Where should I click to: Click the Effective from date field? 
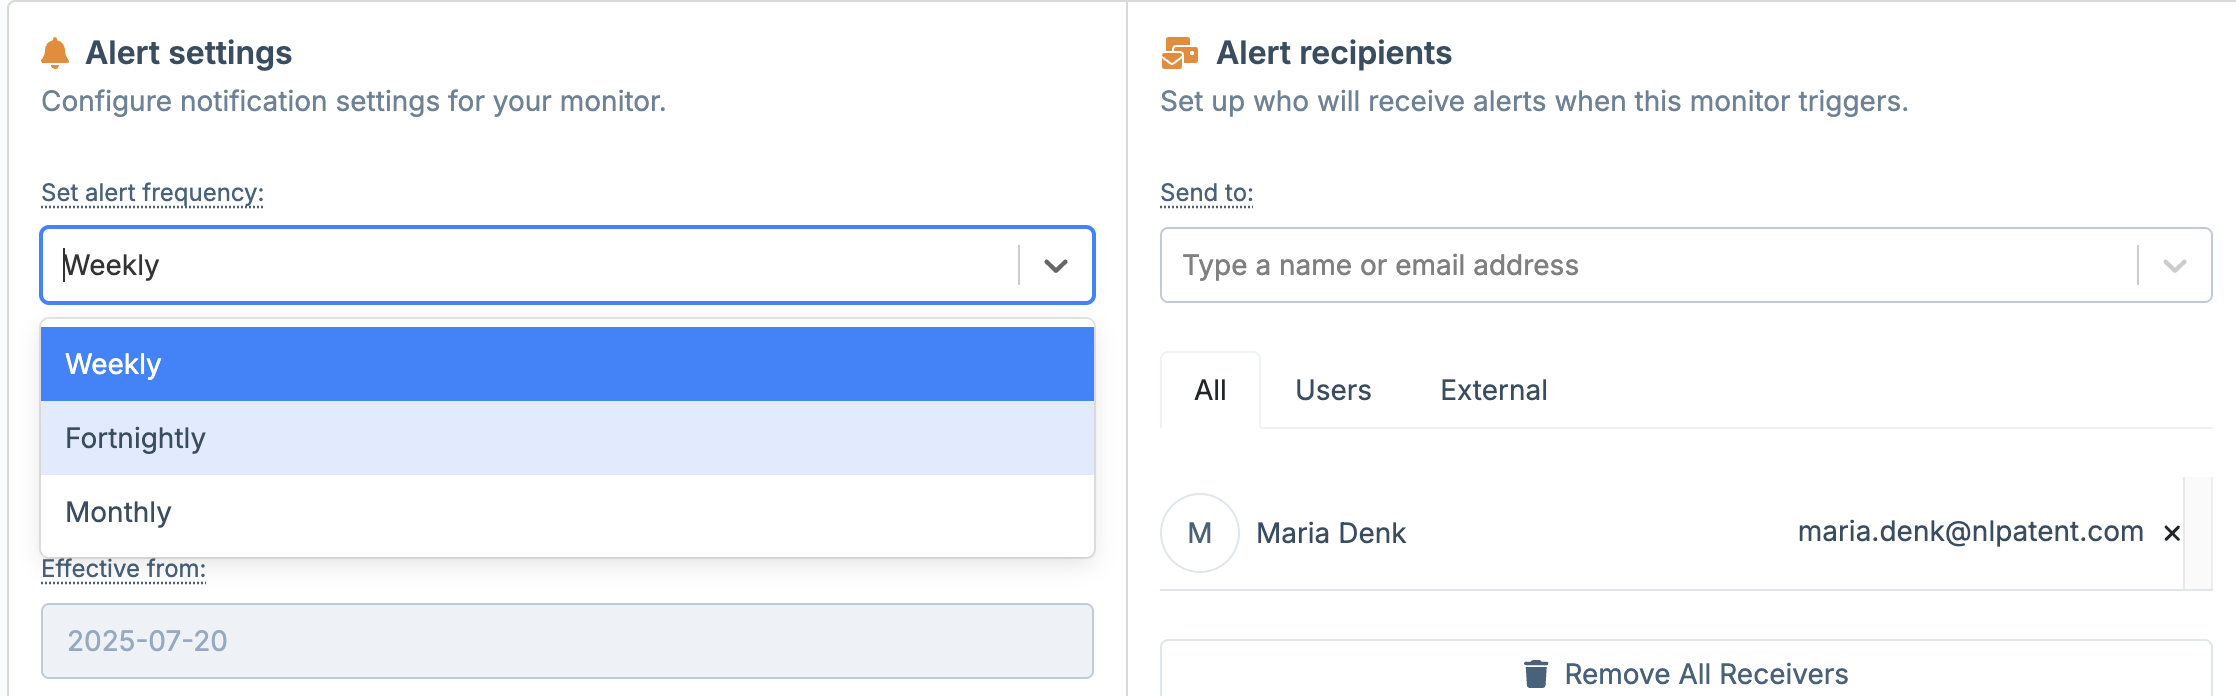click(x=567, y=641)
